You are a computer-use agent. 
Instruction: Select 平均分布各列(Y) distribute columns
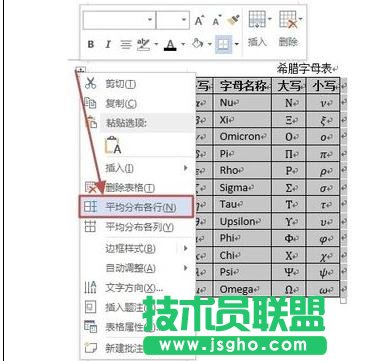pos(138,228)
